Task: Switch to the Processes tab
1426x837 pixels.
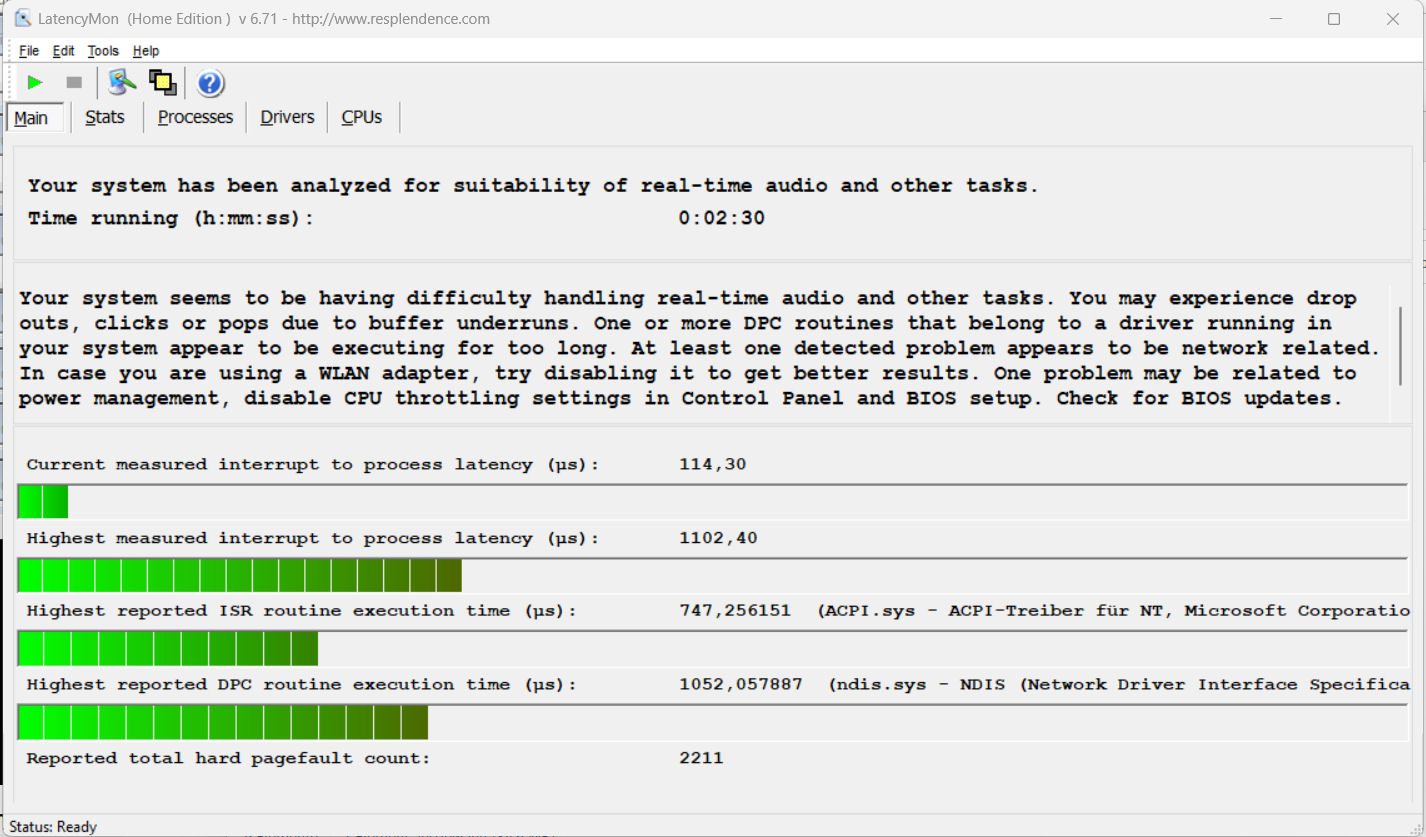Action: [x=195, y=117]
